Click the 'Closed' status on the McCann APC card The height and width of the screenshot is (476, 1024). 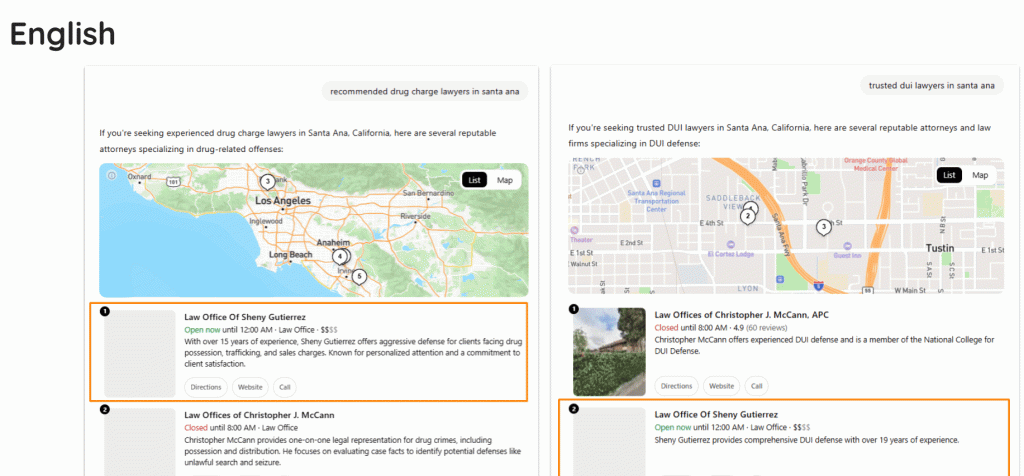point(666,327)
